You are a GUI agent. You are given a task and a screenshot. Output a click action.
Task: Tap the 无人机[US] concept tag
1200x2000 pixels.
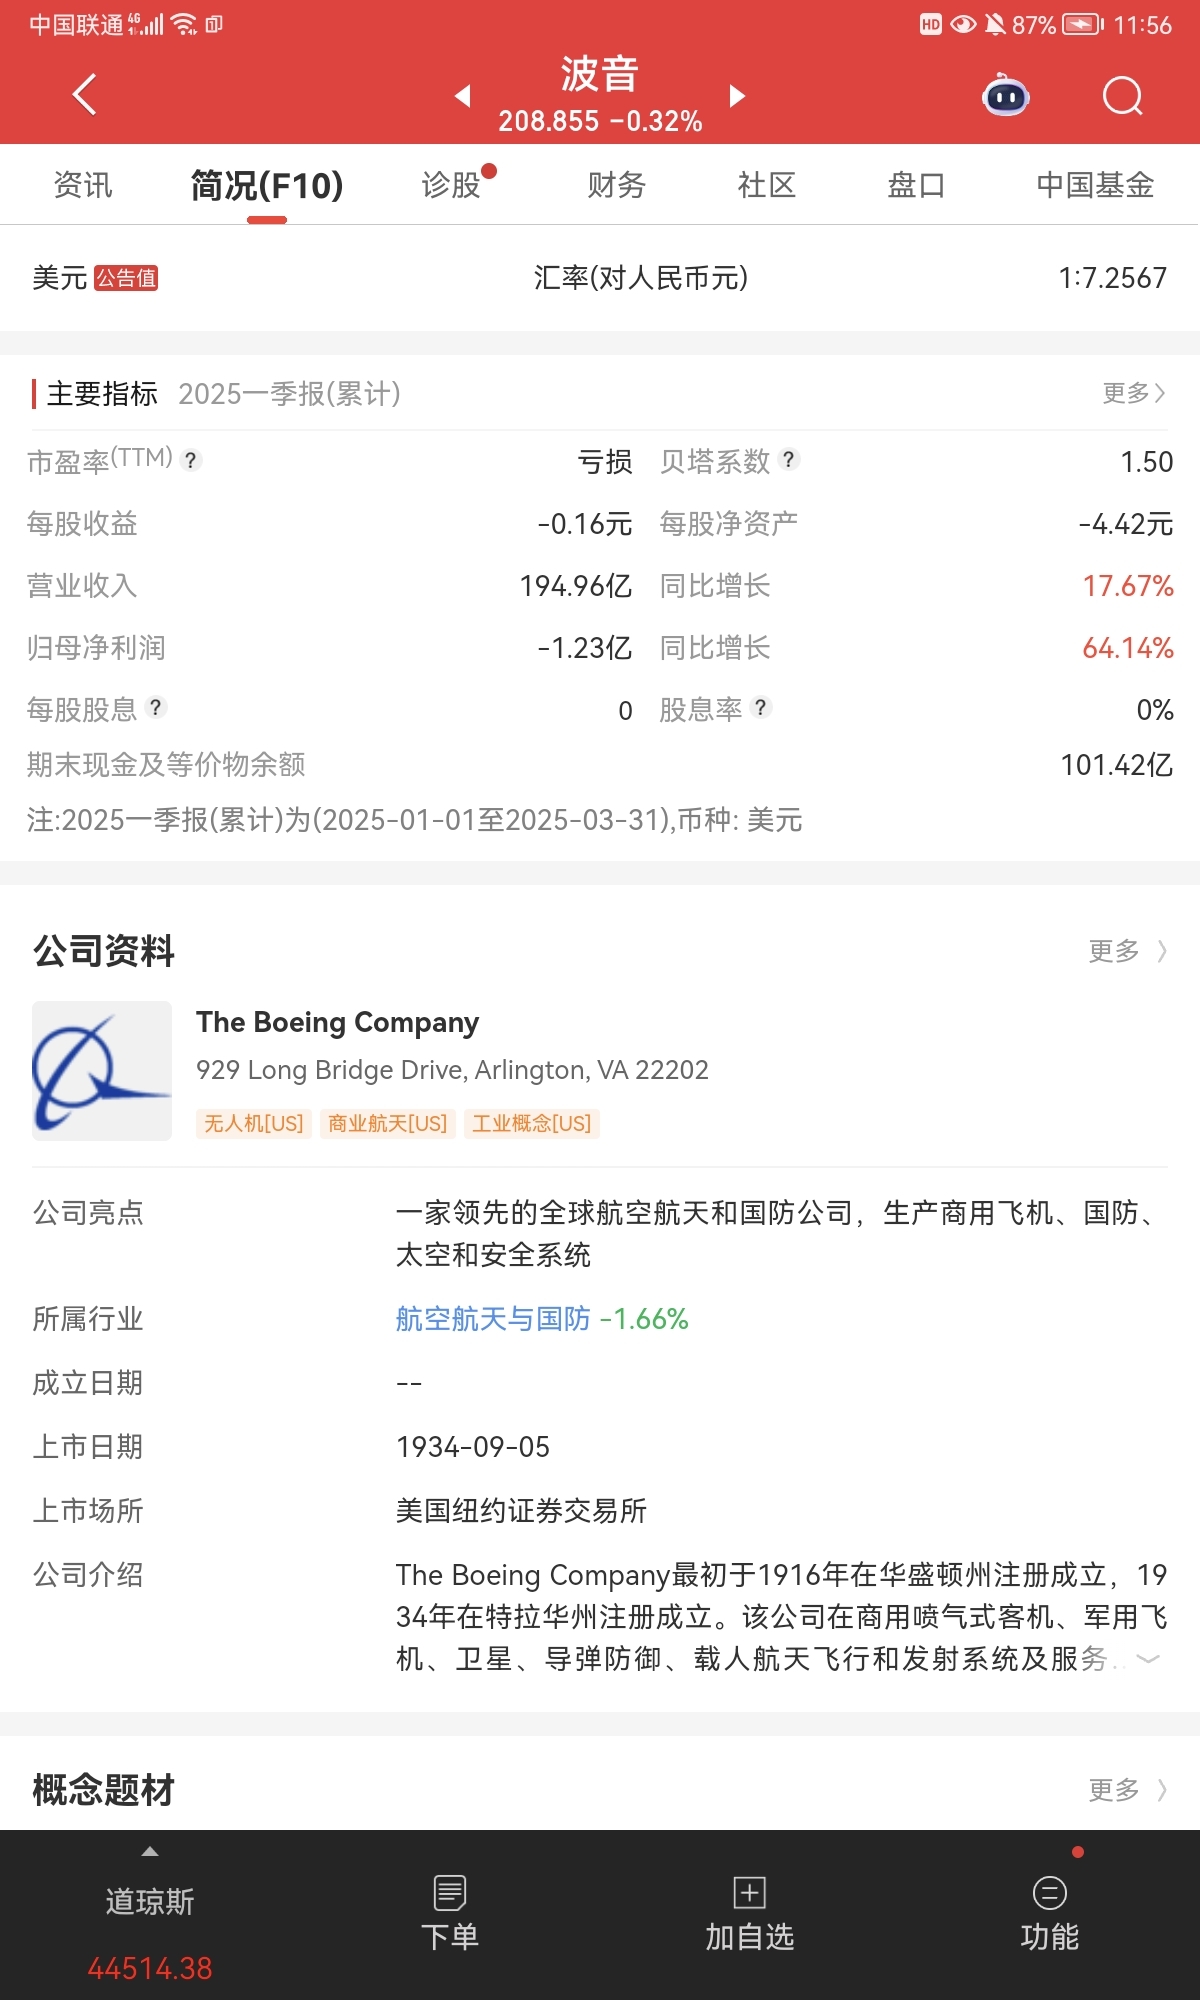tap(254, 1124)
